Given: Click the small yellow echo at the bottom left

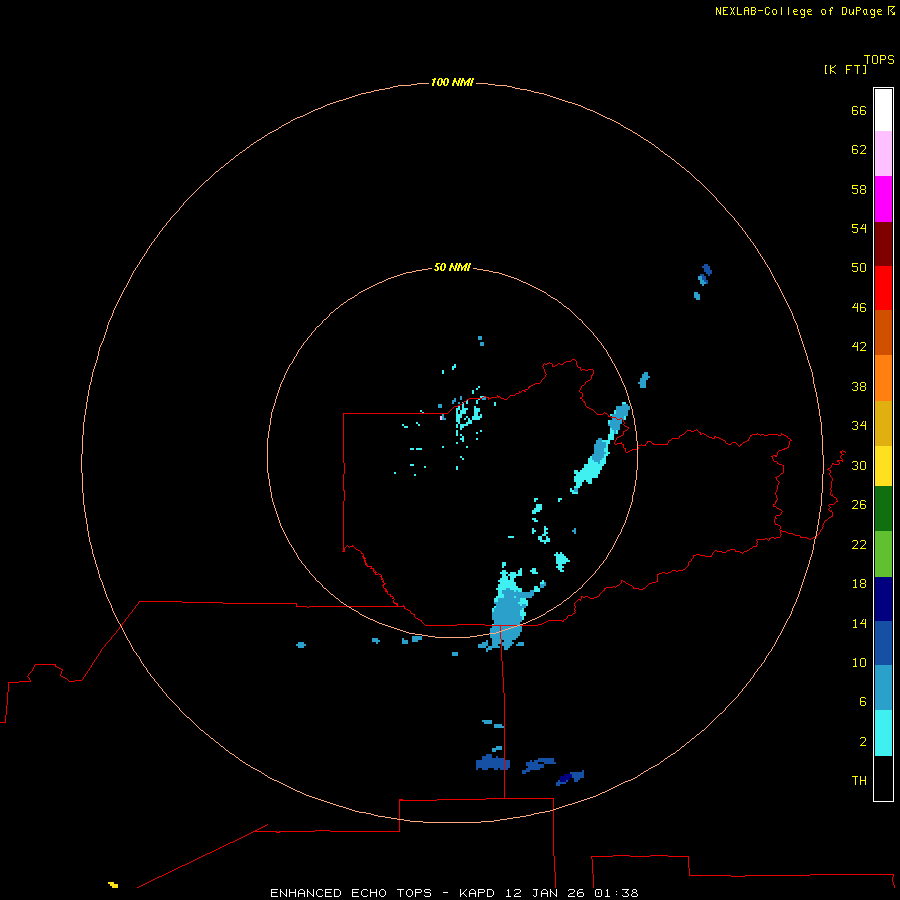Looking at the screenshot, I should [113, 885].
